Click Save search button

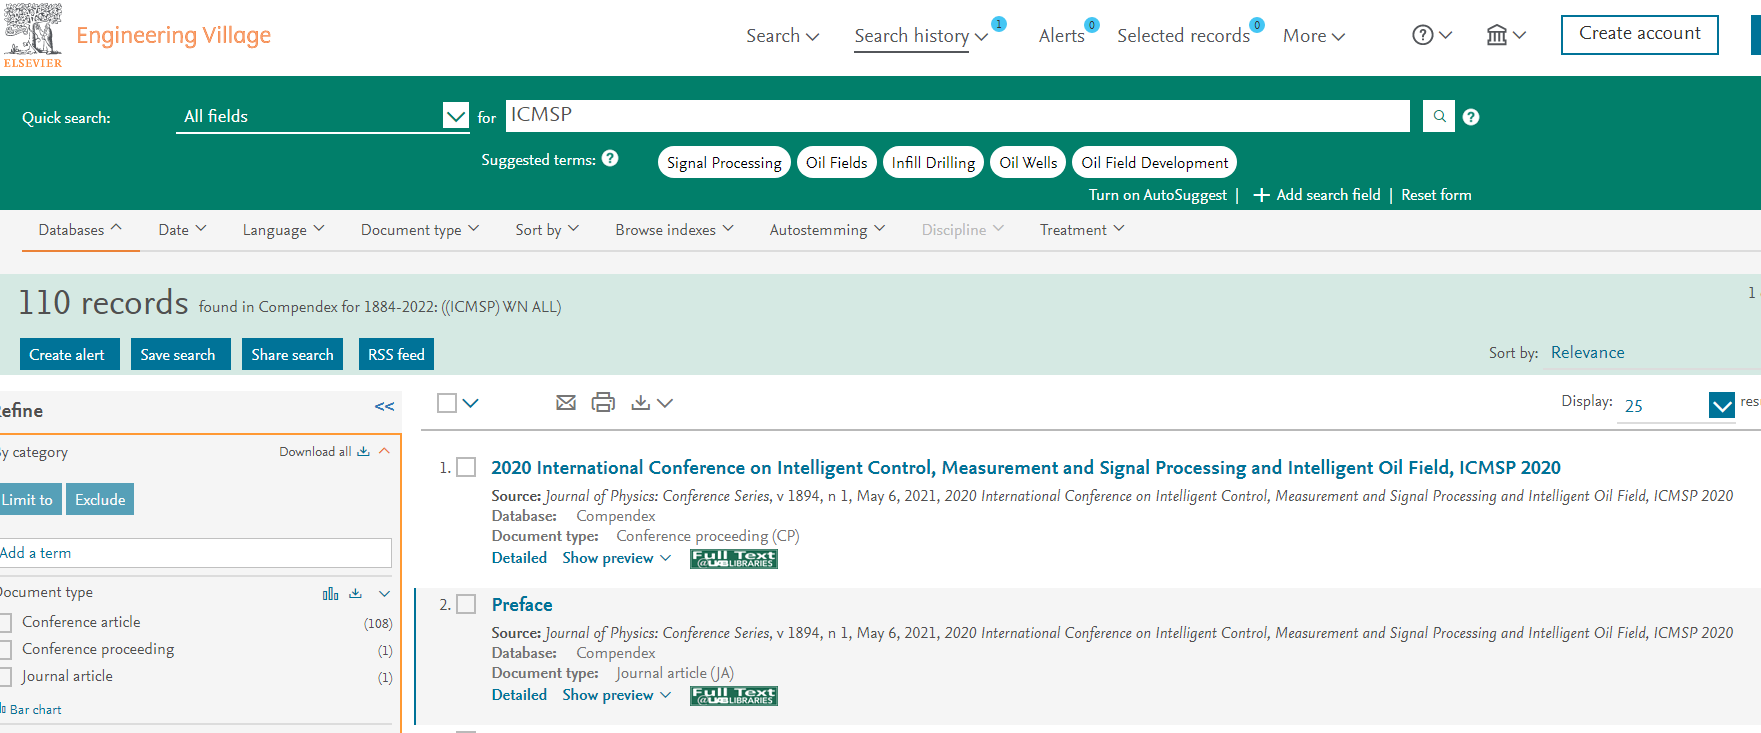(x=180, y=354)
